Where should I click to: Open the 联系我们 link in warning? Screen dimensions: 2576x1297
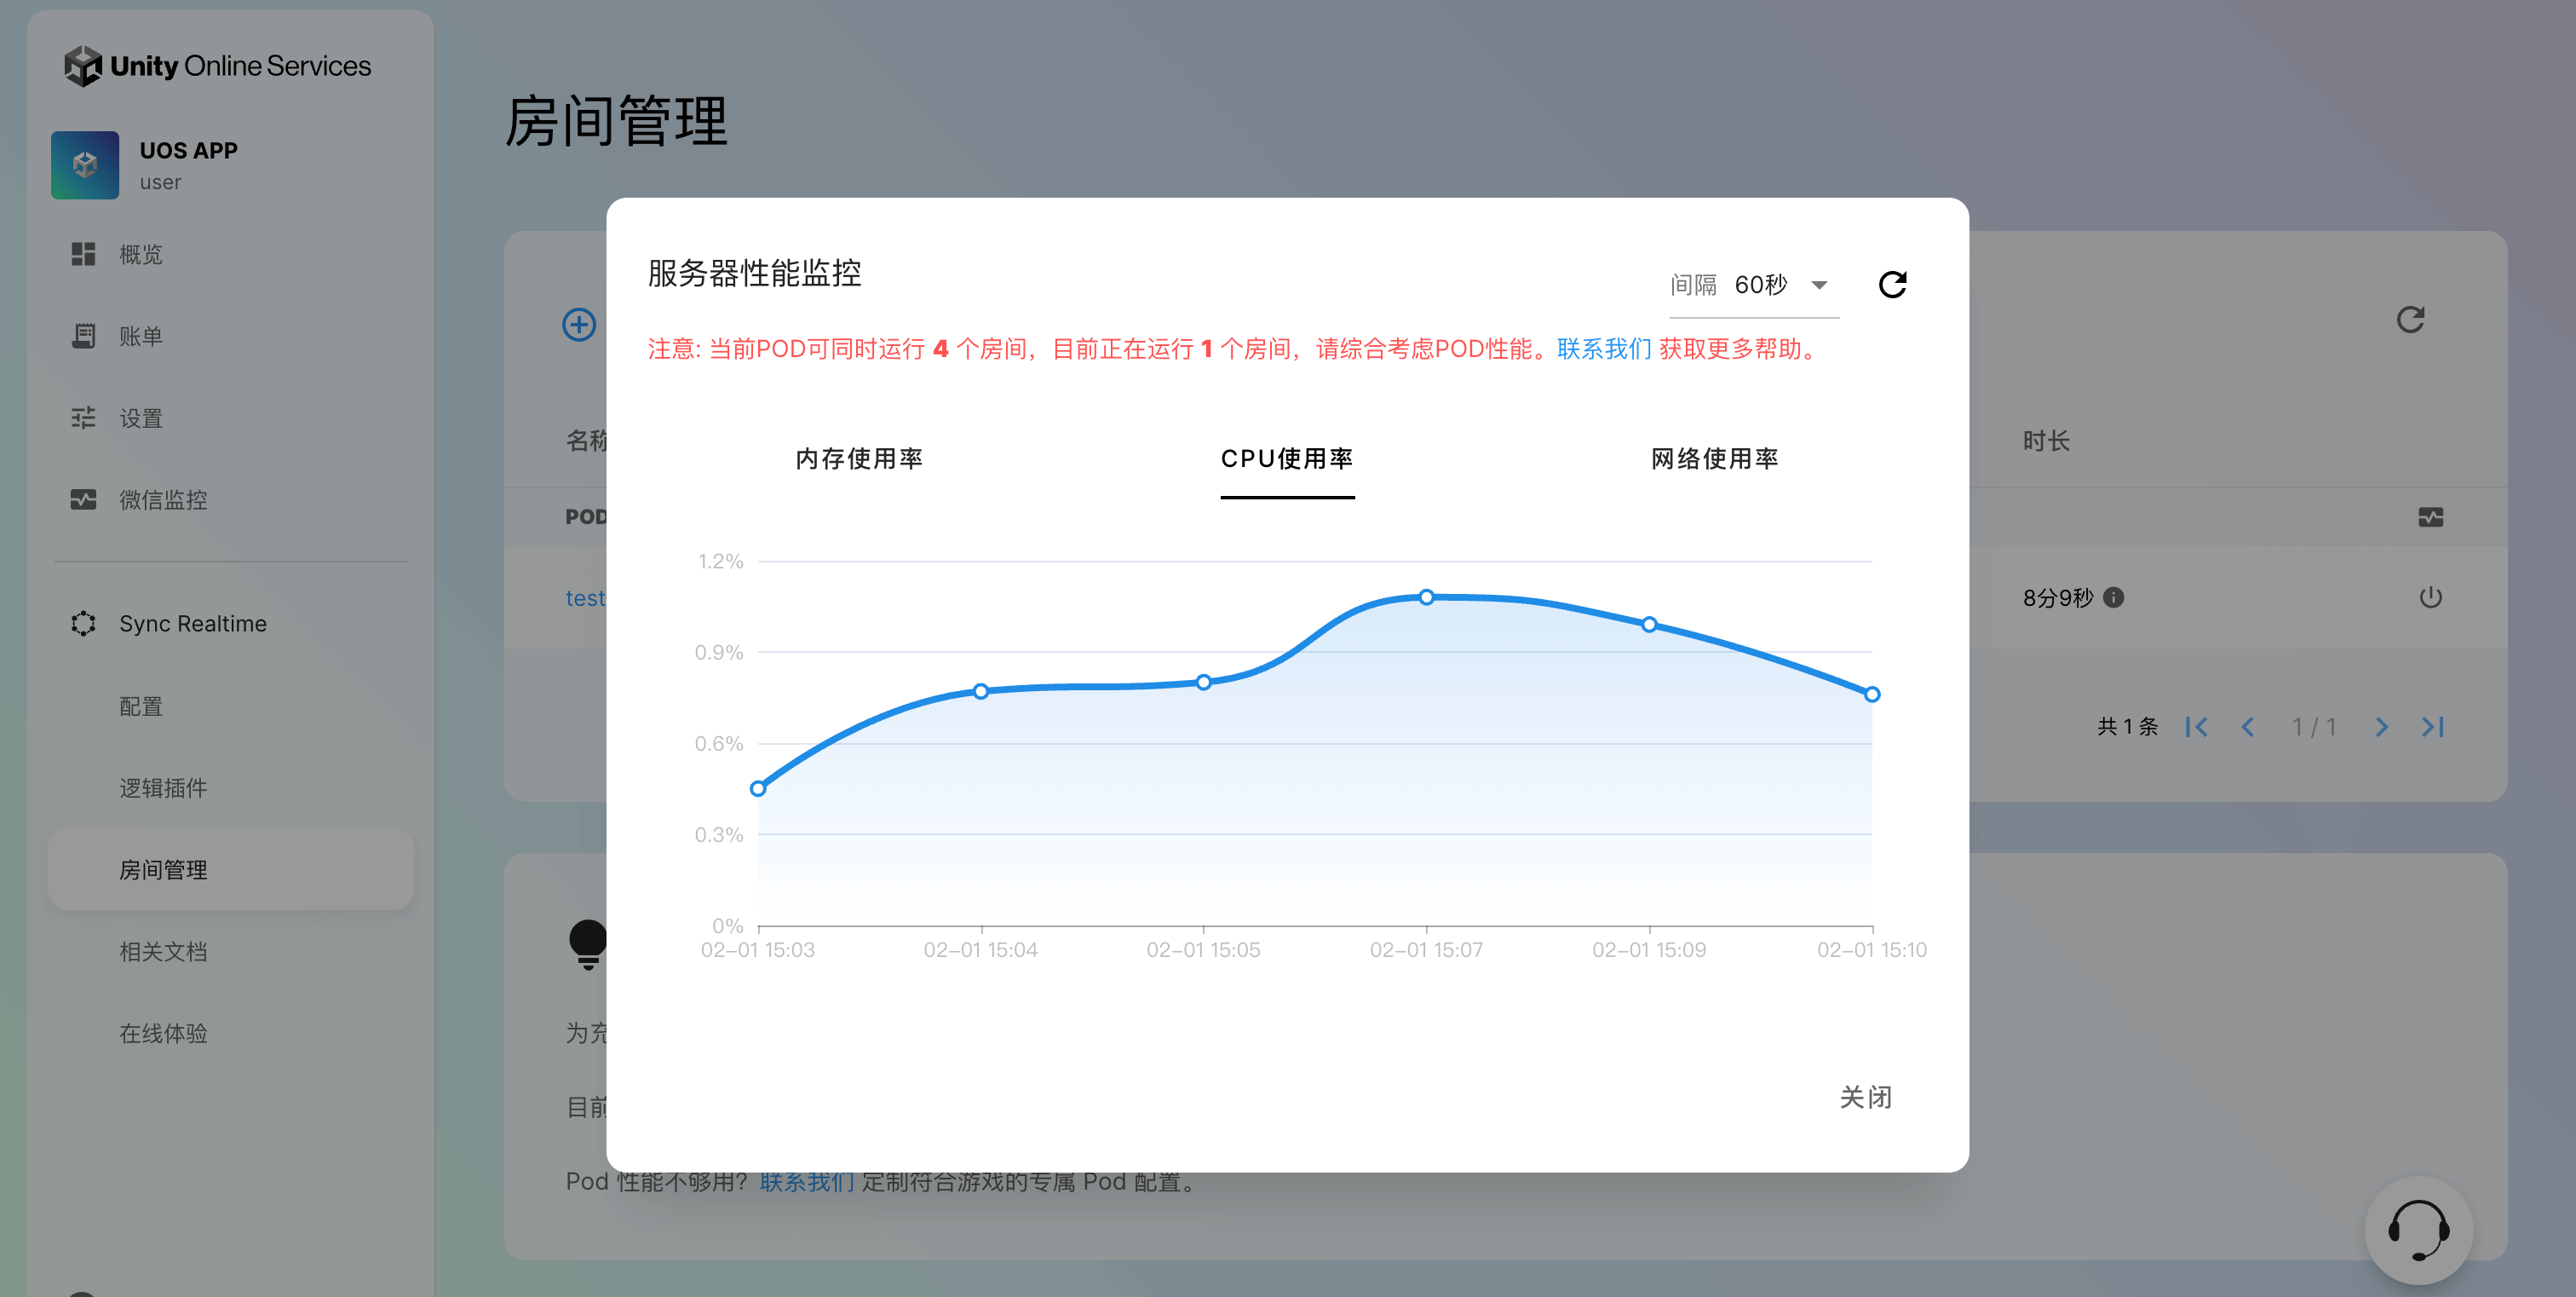click(x=1603, y=349)
